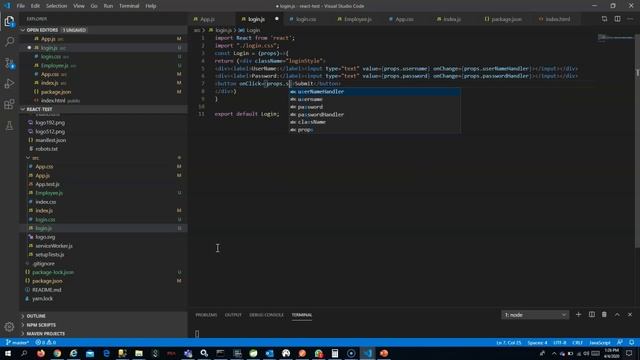Open Chrome from the taskbar
The height and width of the screenshot is (360, 640).
pos(57,353)
